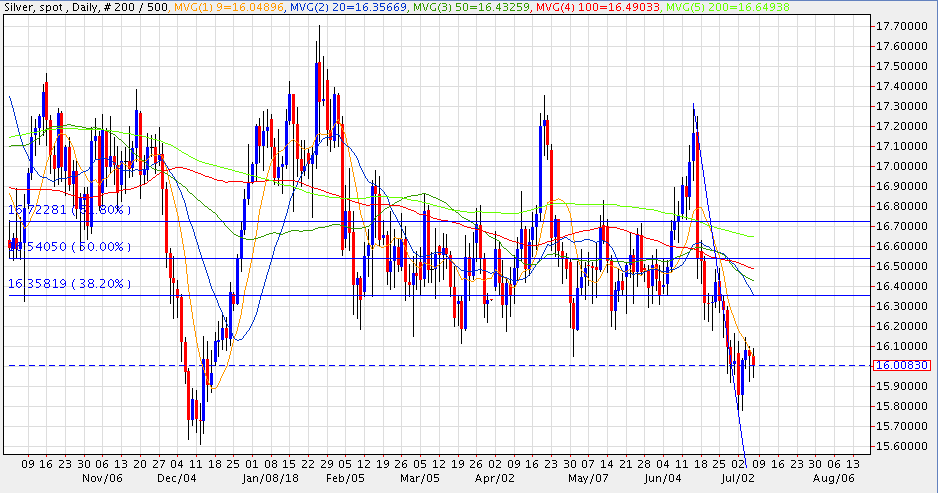Click the 16.20000 price axis label
Viewport: 938px width, 493px height.
(903, 326)
